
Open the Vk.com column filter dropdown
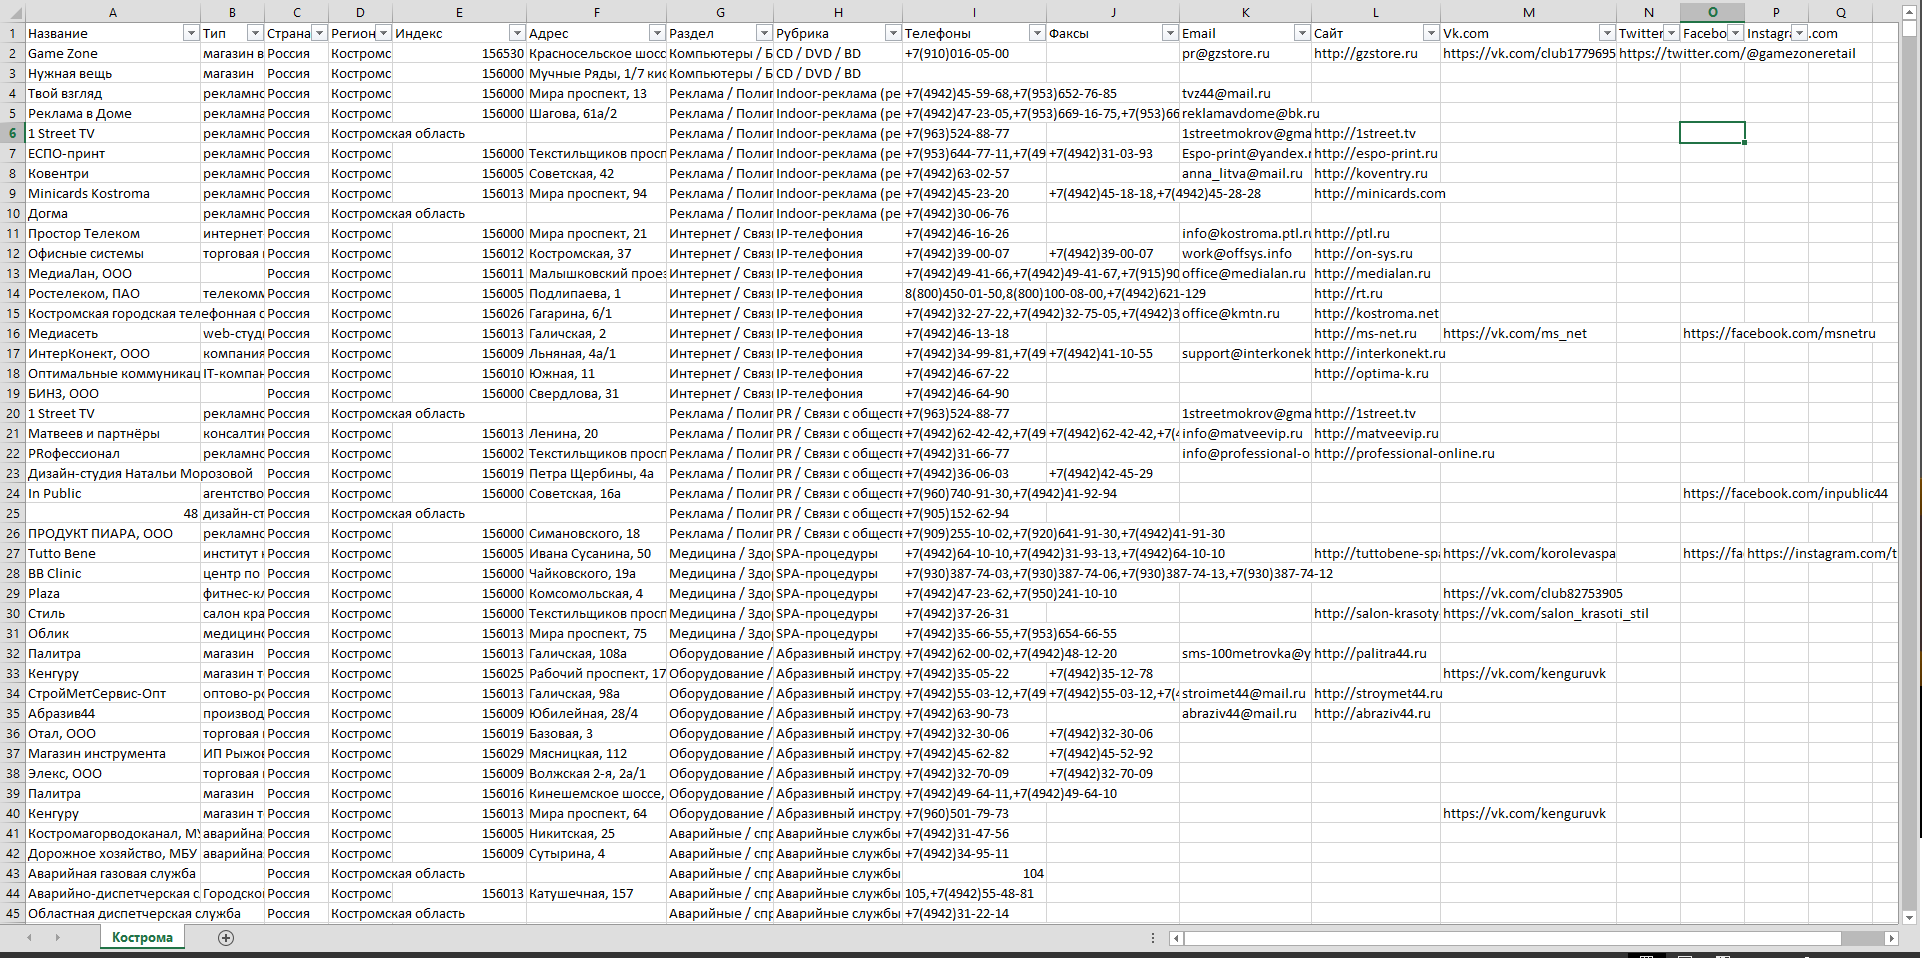click(1606, 33)
